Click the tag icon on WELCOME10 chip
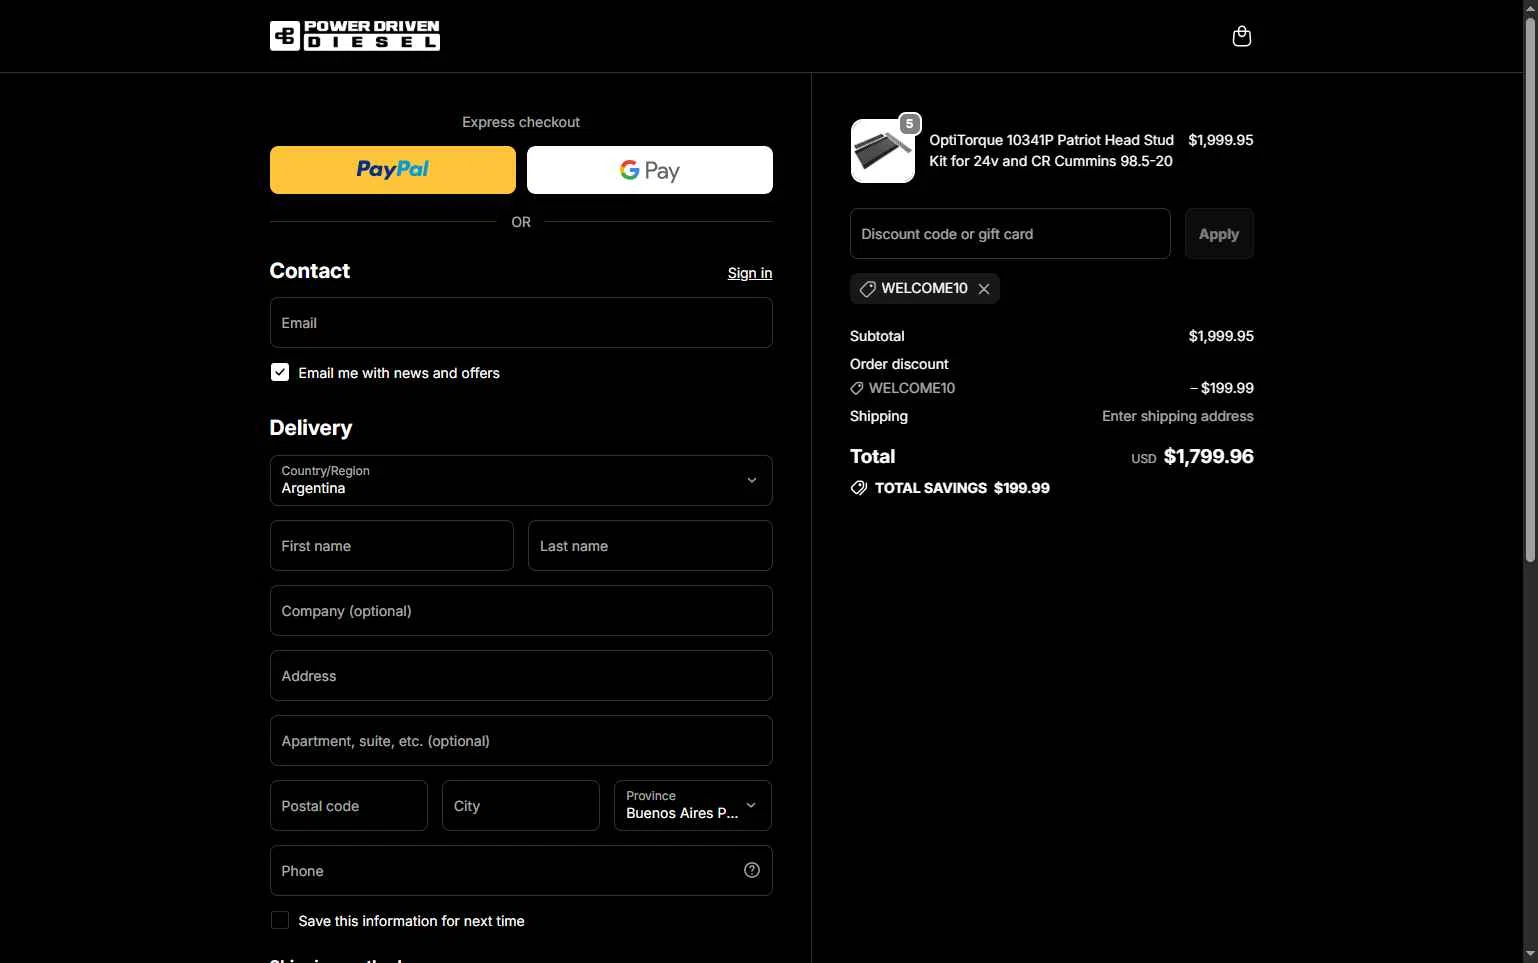The image size is (1538, 963). (x=867, y=289)
